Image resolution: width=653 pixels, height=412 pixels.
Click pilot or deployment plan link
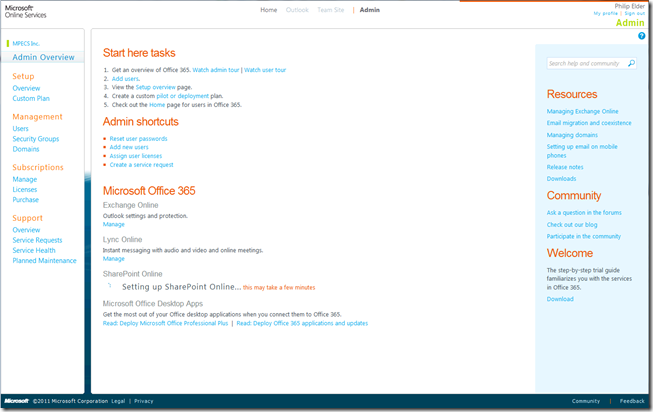tap(182, 96)
